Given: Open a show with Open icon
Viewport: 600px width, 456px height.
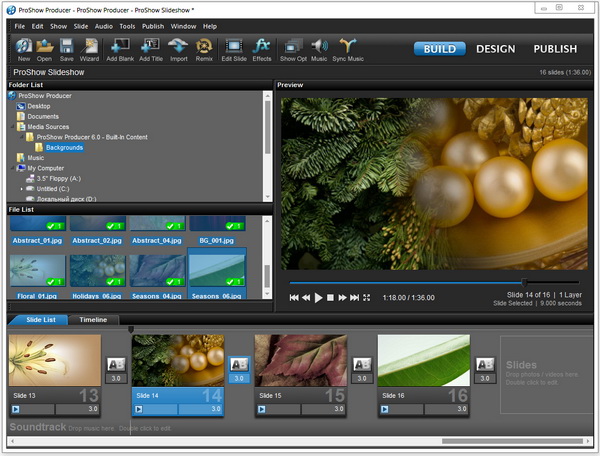Looking at the screenshot, I should 44,50.
